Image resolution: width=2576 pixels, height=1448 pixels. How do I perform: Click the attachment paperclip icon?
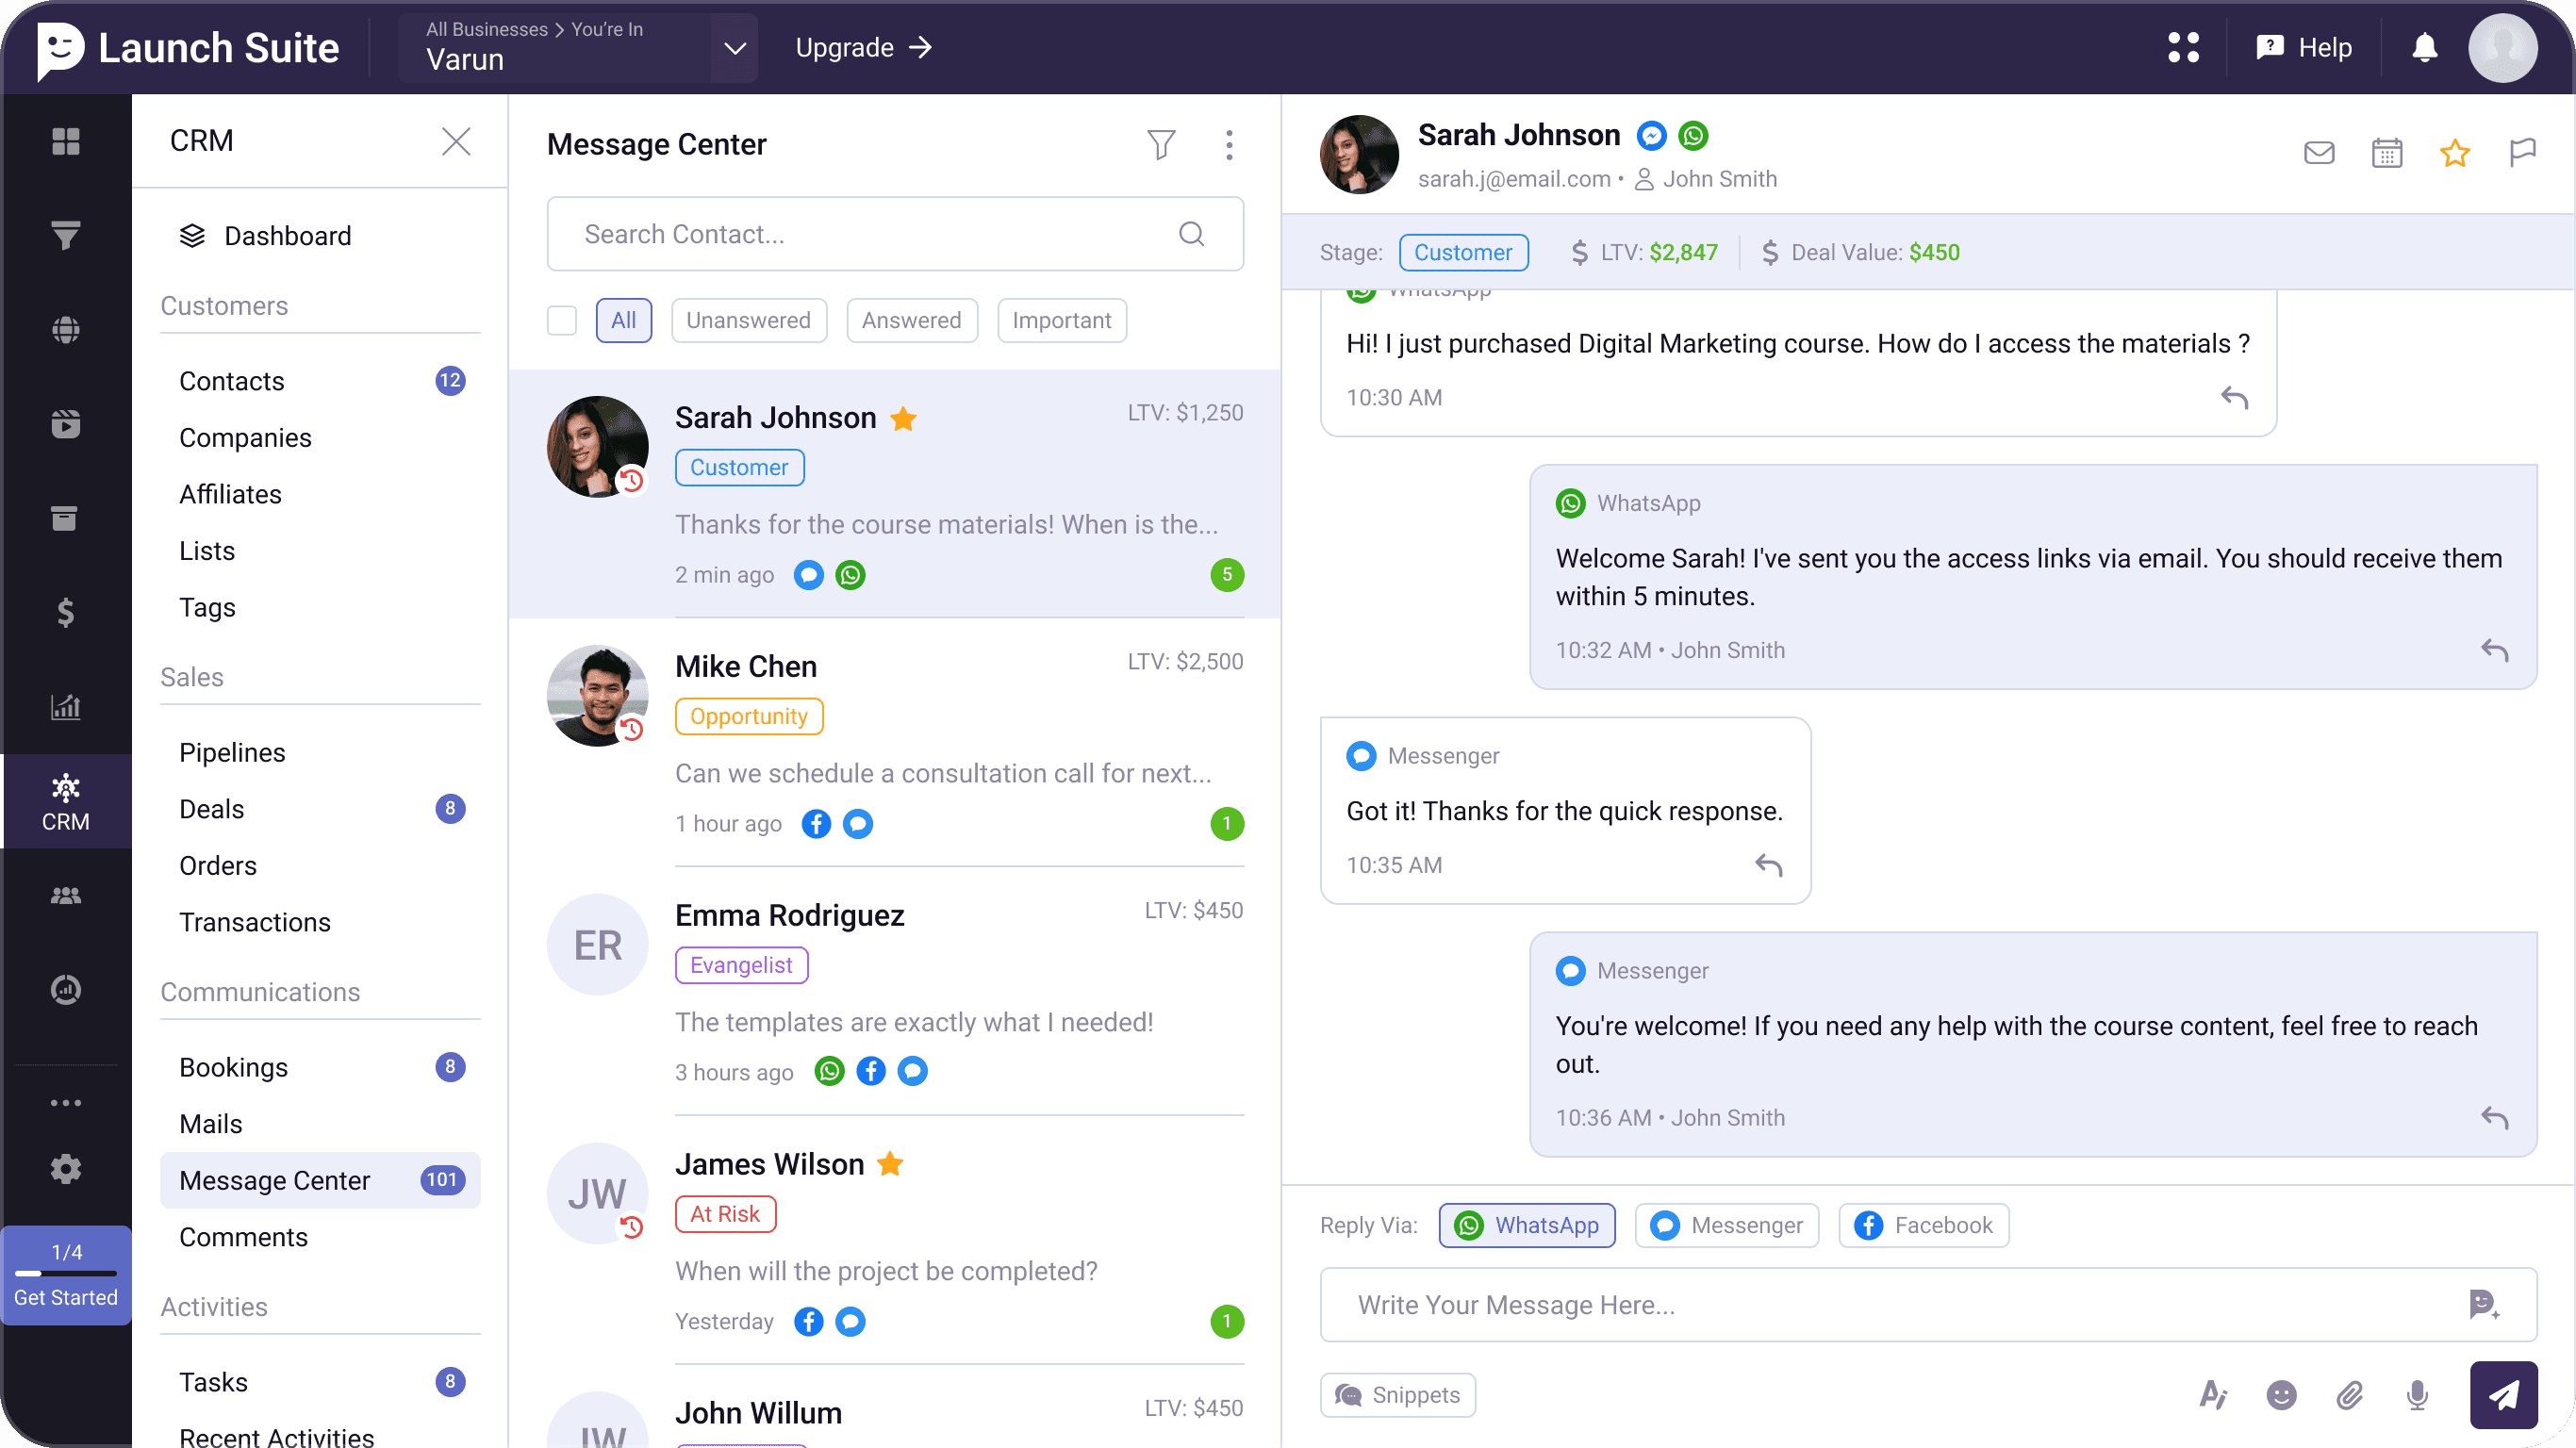coord(2349,1394)
